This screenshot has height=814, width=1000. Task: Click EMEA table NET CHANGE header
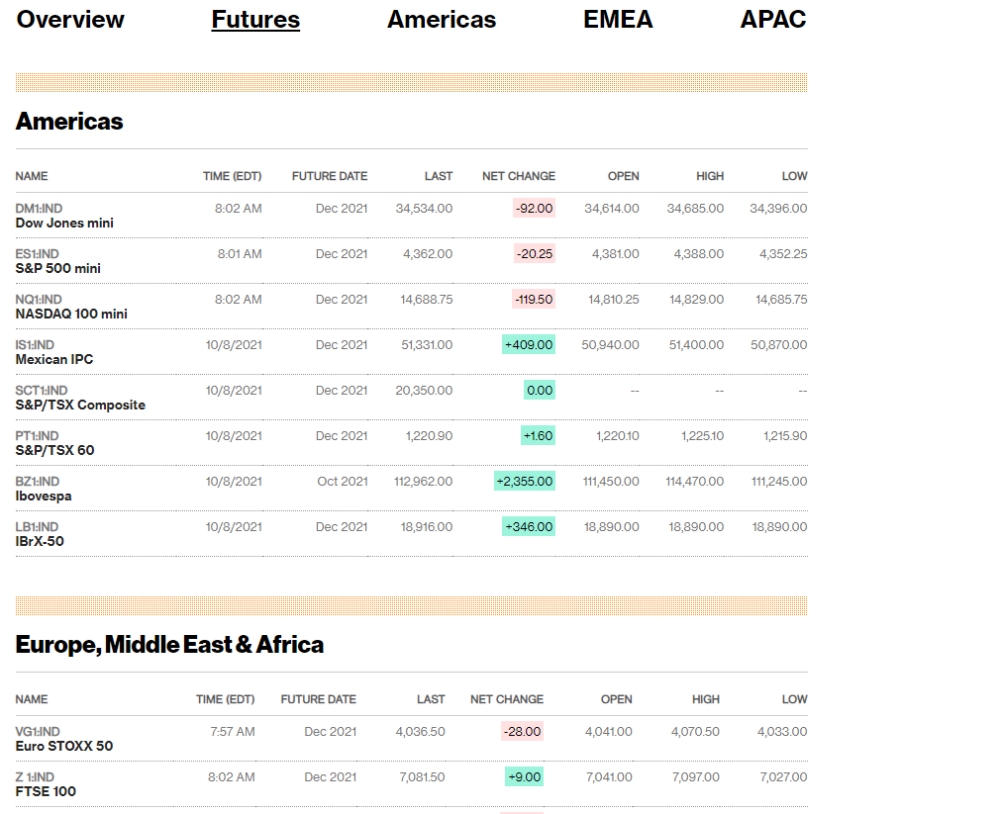[x=507, y=700]
